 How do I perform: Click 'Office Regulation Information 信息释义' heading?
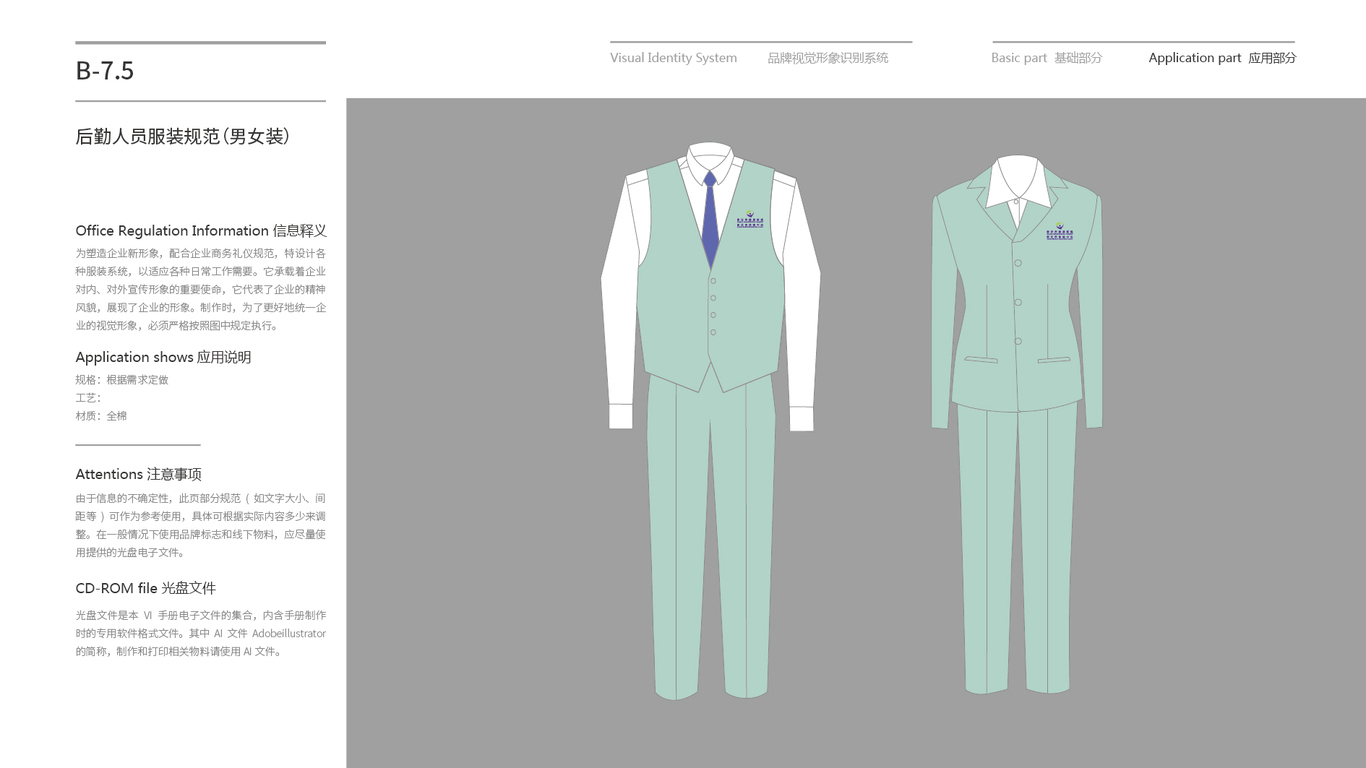tap(201, 230)
